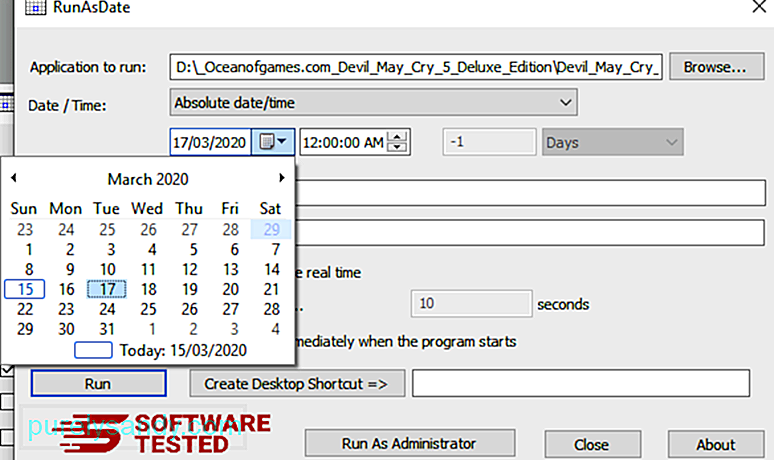Select March 21 in calendar
The height and width of the screenshot is (460, 774).
pos(271,289)
